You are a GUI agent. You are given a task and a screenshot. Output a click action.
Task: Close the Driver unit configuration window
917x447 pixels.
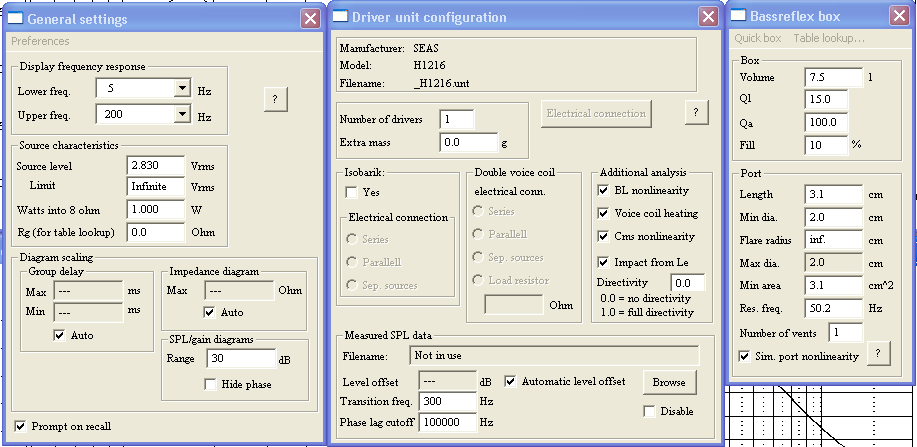(x=708, y=16)
